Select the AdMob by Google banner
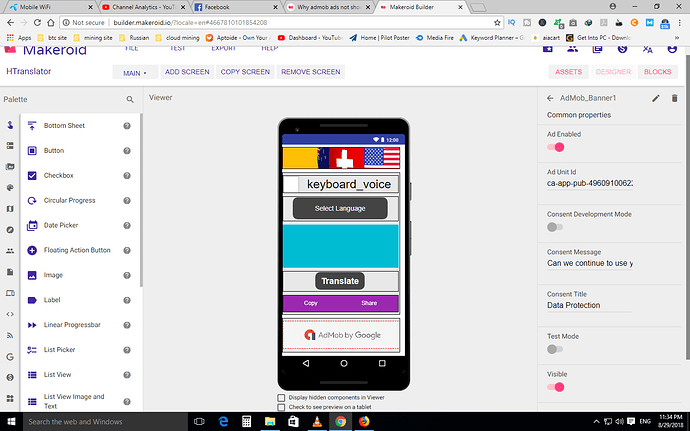Viewport: 690px width, 431px height. [x=341, y=335]
